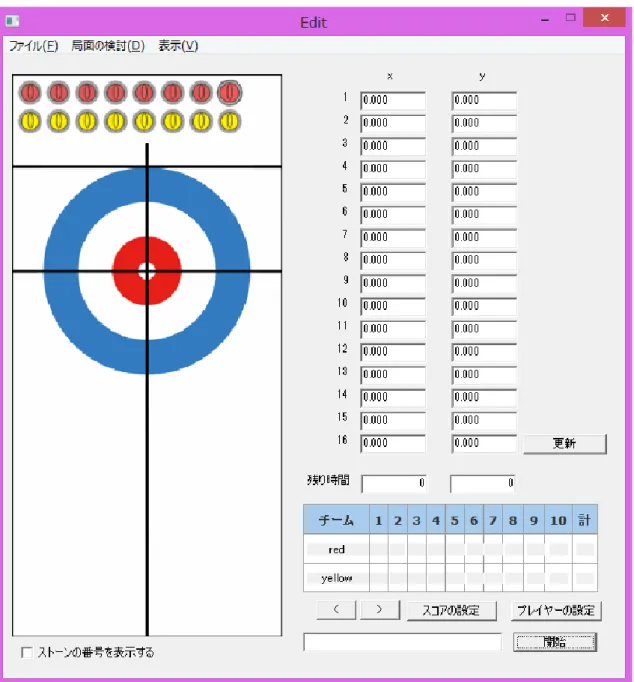The width and height of the screenshot is (634, 682).
Task: Click the y field for stone 13
Action: pyautogui.click(x=484, y=374)
